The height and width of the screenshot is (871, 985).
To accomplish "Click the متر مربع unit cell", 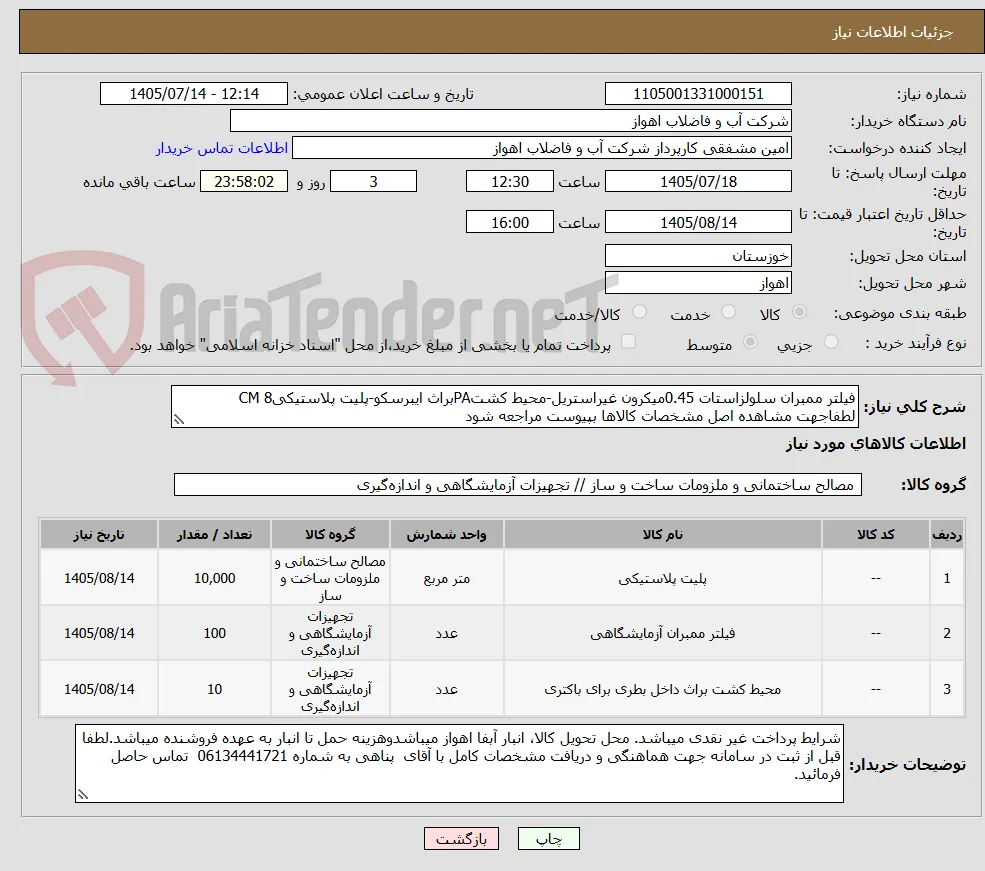I will click(447, 578).
